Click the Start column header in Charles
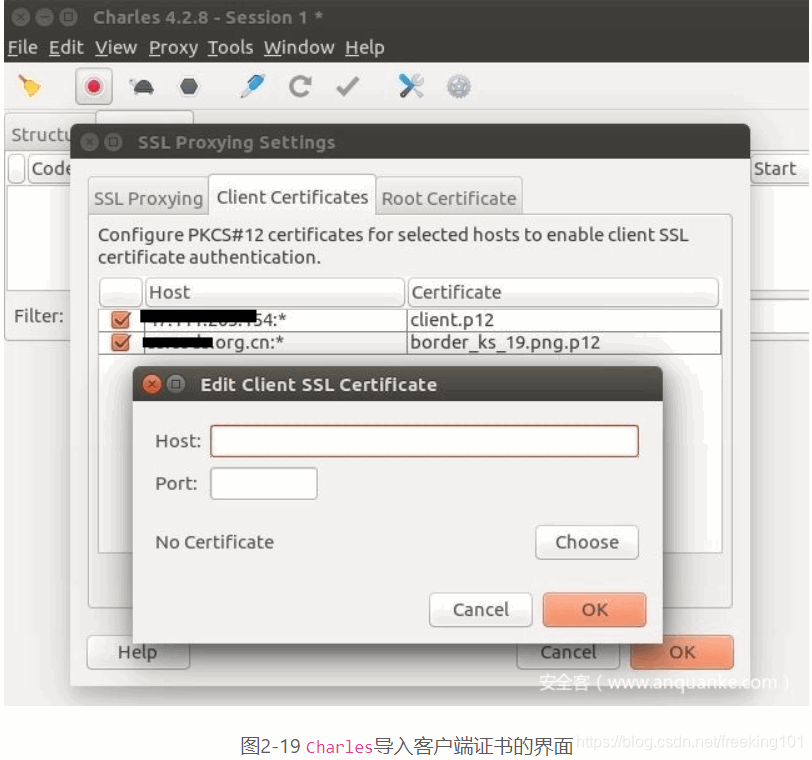812x760 pixels. pyautogui.click(x=778, y=168)
